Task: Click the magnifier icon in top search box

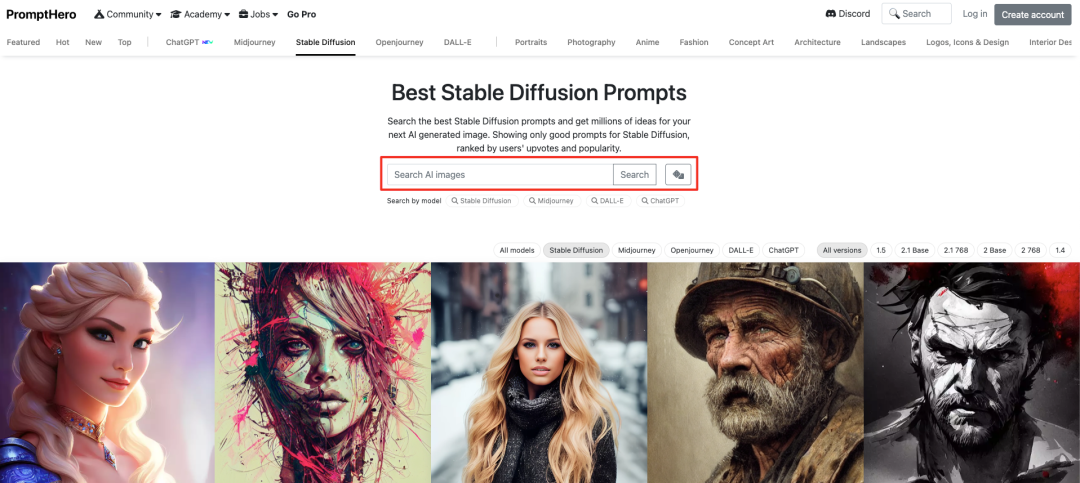Action: tap(894, 14)
